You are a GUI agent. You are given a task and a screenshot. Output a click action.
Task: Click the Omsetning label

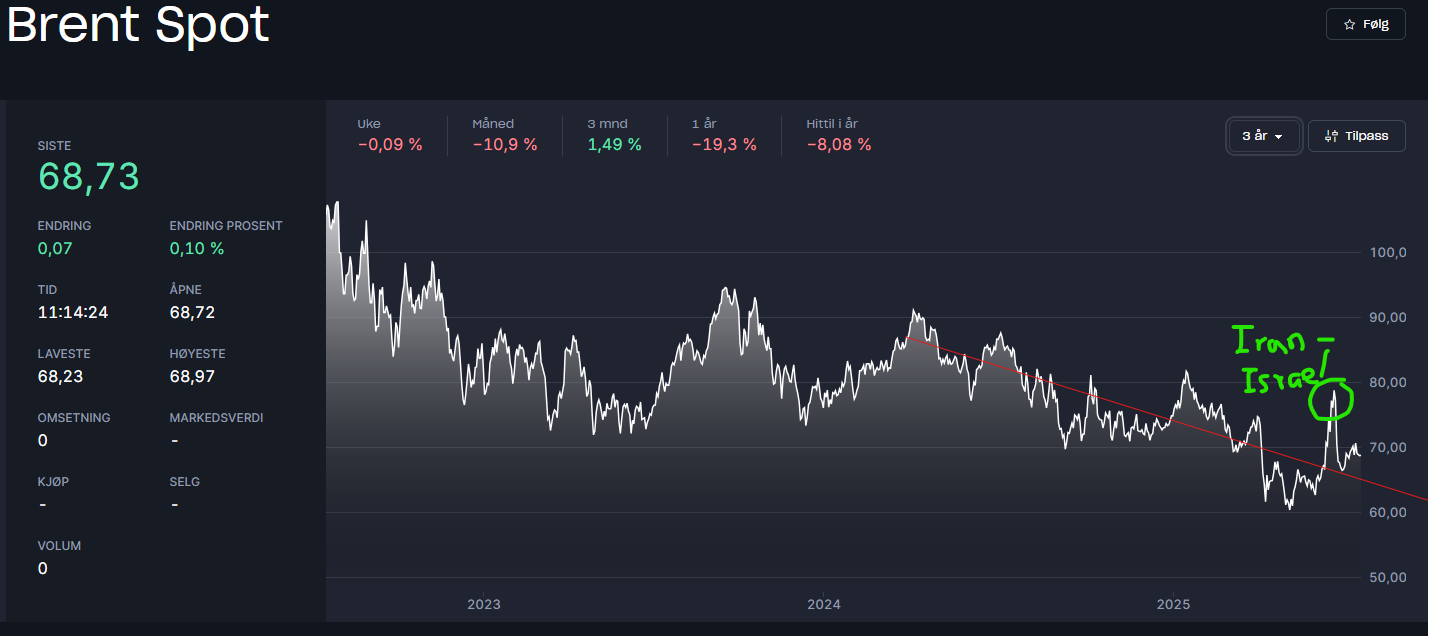coord(74,418)
